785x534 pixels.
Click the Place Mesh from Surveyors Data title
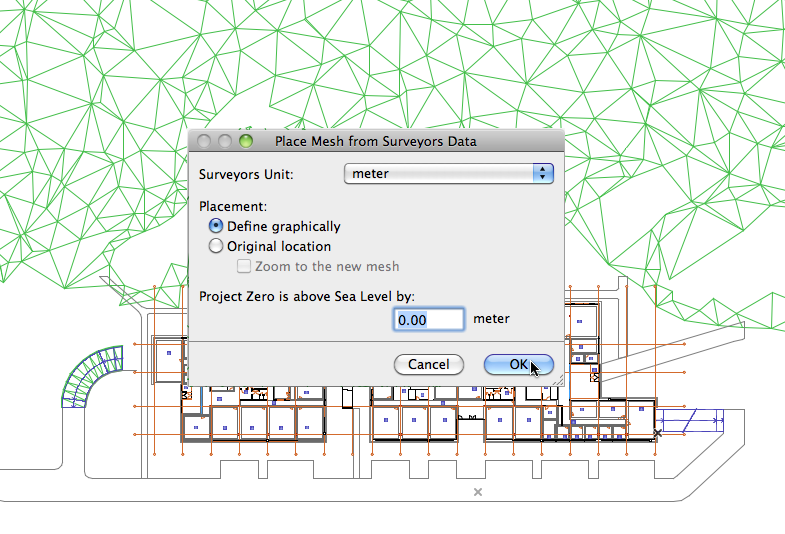[375, 142]
